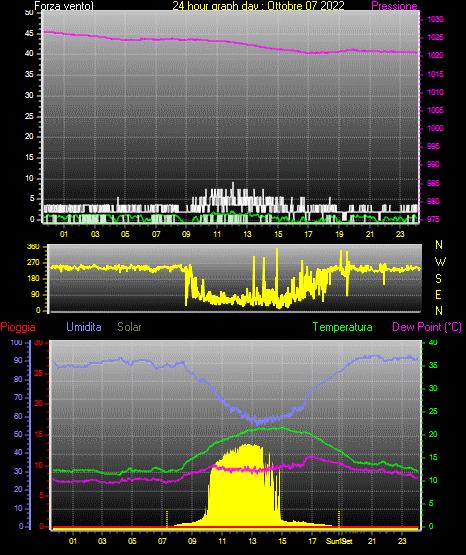Select the magenta "Pressione" legend label
The height and width of the screenshot is (555, 466).
point(395,6)
